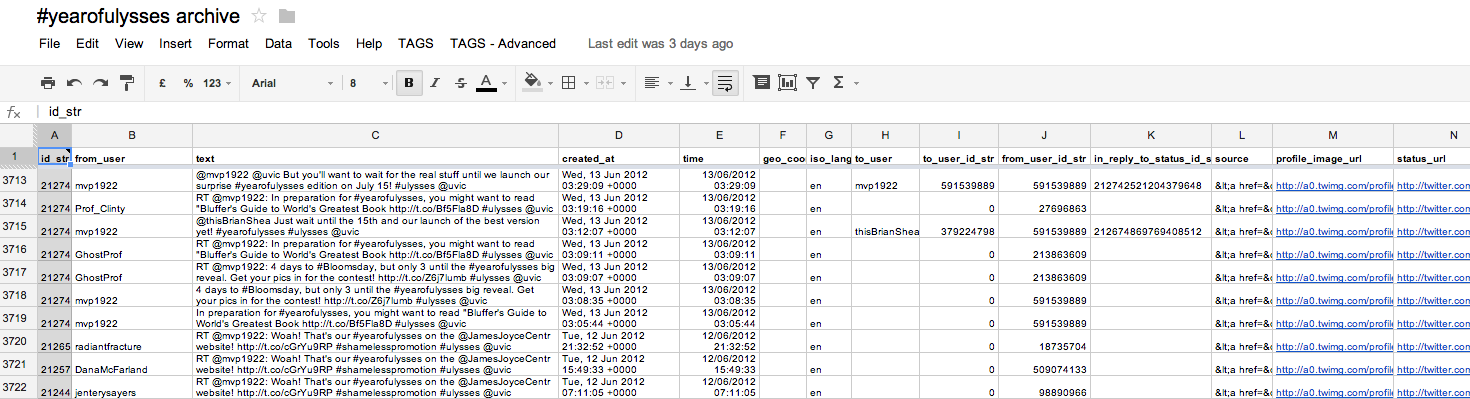Click cell with from_user jenterysayers
The width and height of the screenshot is (1470, 399).
pos(132,387)
